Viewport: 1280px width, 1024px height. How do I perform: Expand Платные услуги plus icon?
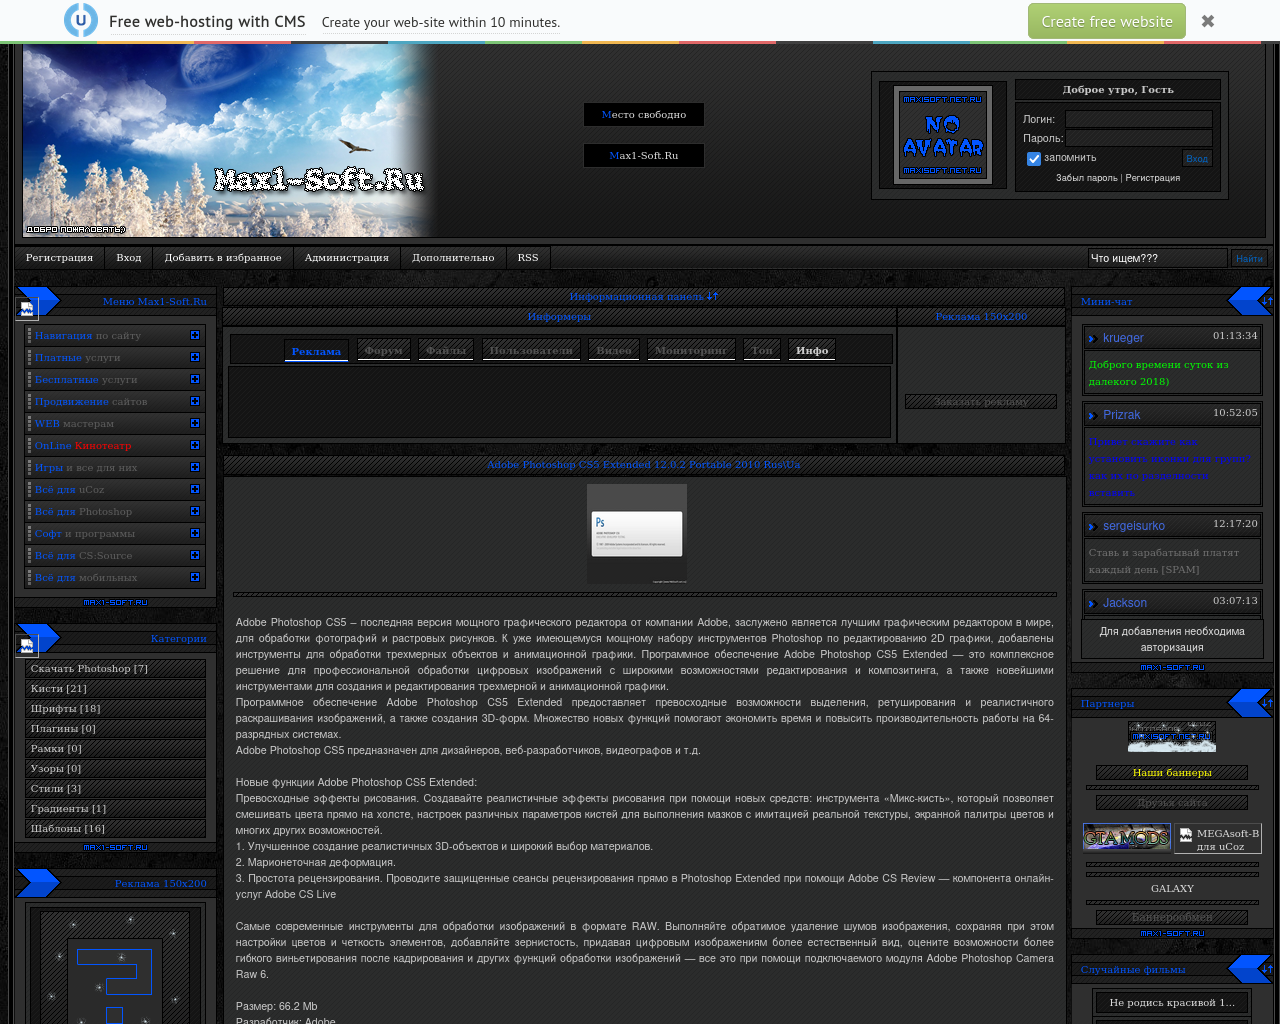tap(195, 358)
